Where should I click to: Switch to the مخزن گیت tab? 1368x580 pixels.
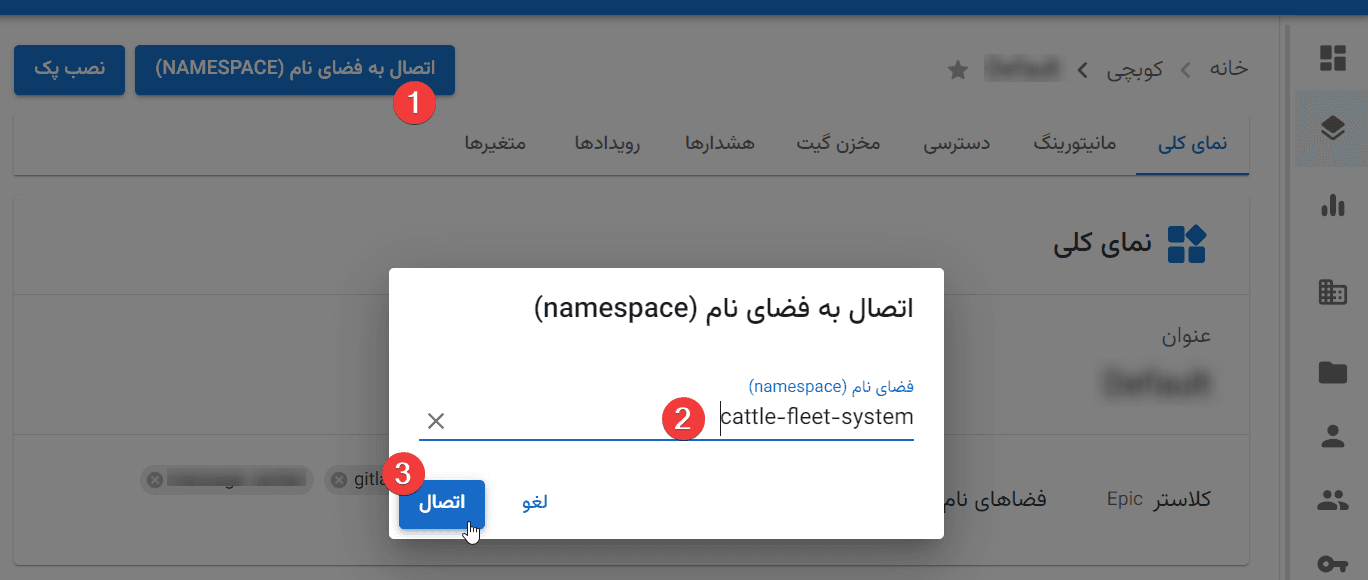pyautogui.click(x=838, y=144)
